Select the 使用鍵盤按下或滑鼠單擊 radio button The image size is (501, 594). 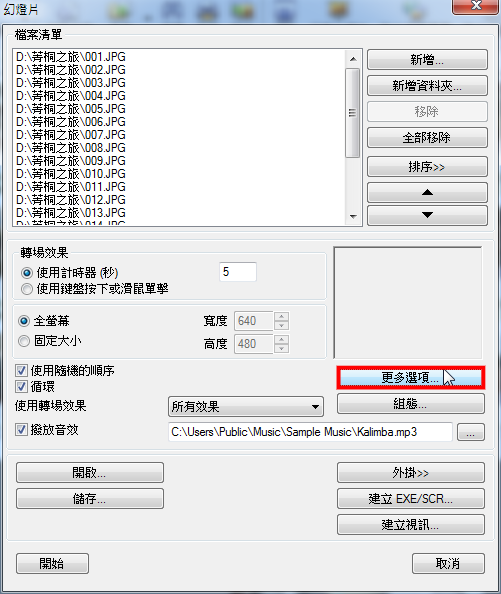pos(27,289)
